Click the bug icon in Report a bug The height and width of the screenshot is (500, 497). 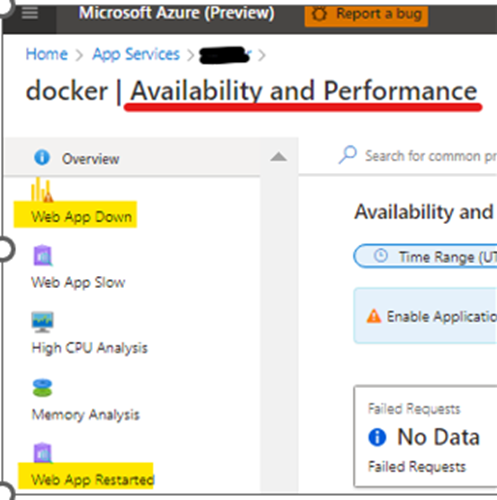coord(319,14)
